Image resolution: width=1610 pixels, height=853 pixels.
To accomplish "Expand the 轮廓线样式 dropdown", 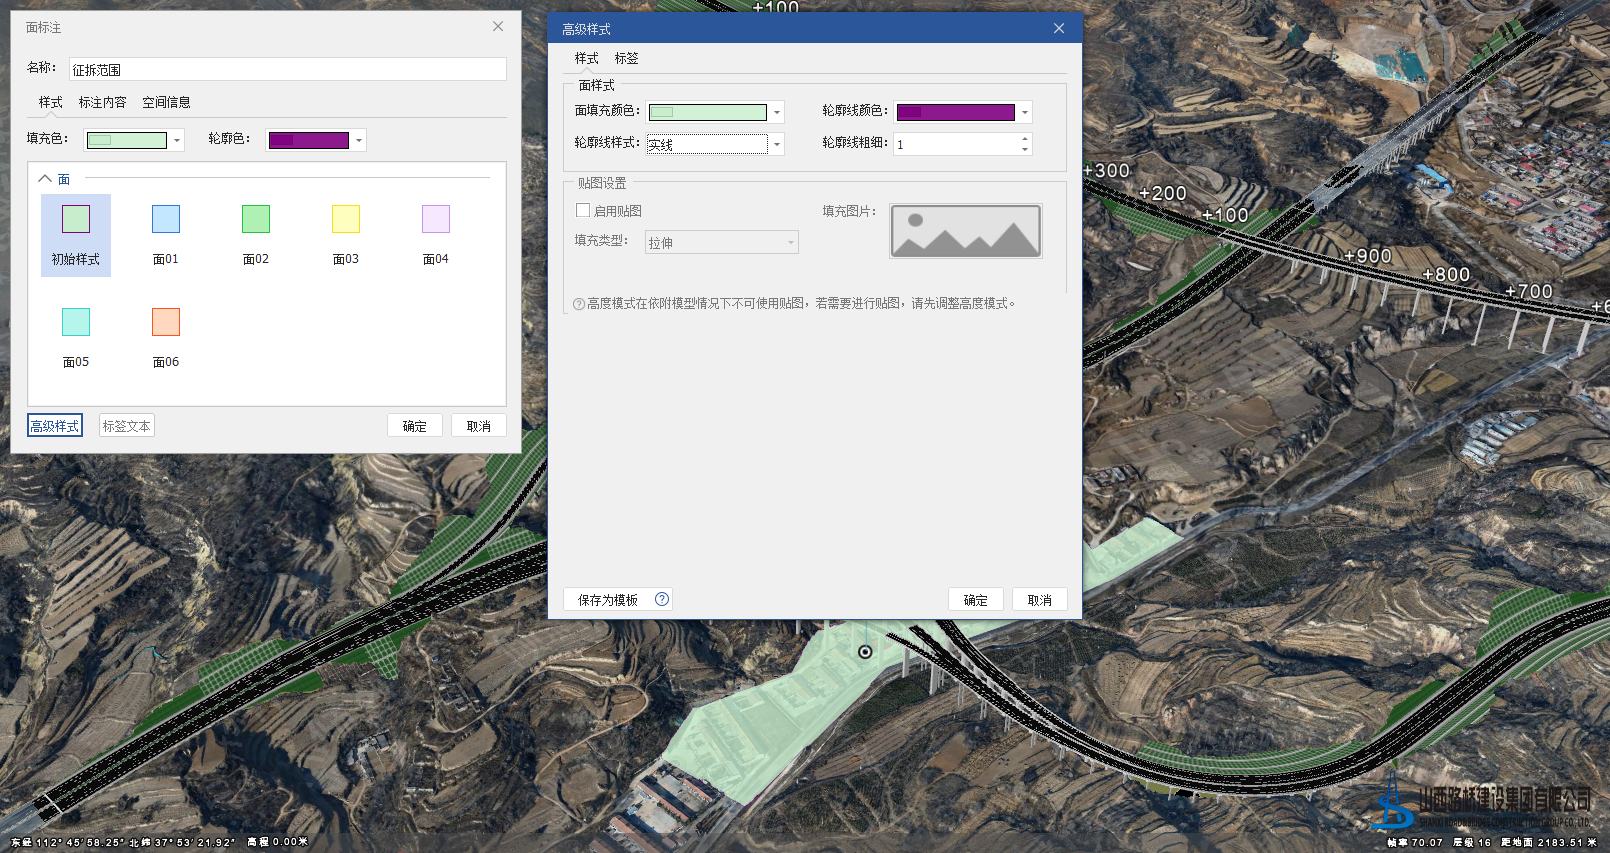I will point(777,145).
